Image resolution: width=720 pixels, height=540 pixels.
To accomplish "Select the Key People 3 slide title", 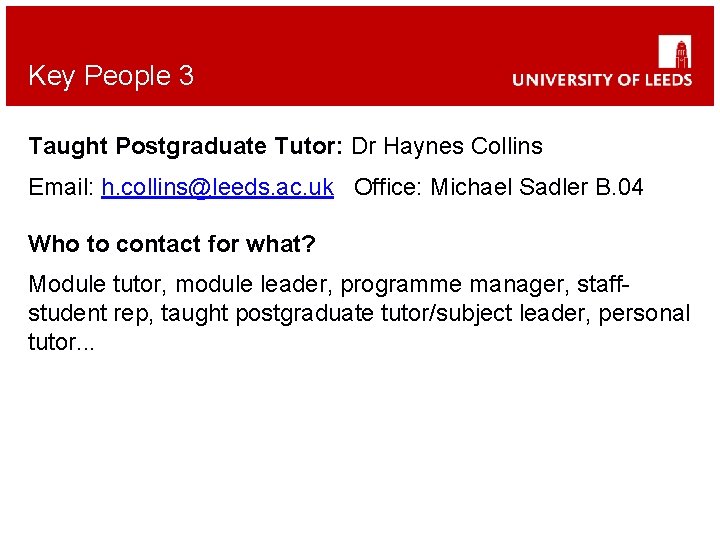I will (x=111, y=76).
